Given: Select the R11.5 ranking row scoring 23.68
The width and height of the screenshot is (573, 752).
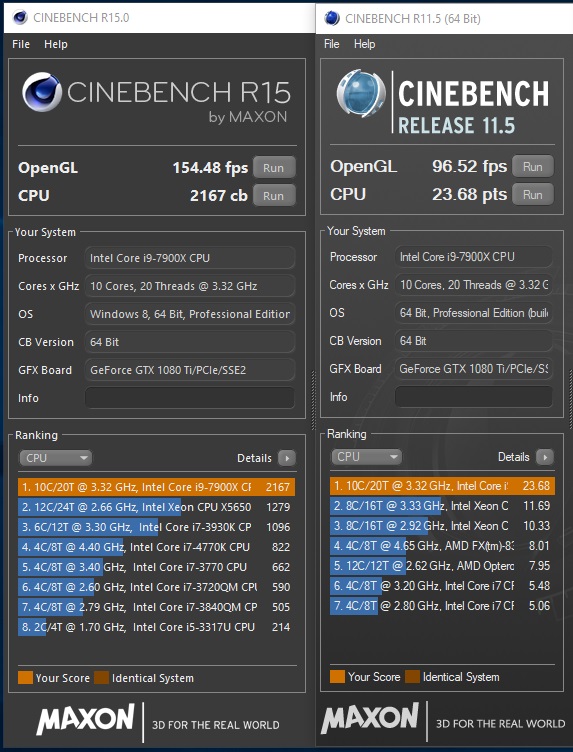Looking at the screenshot, I should 442,486.
